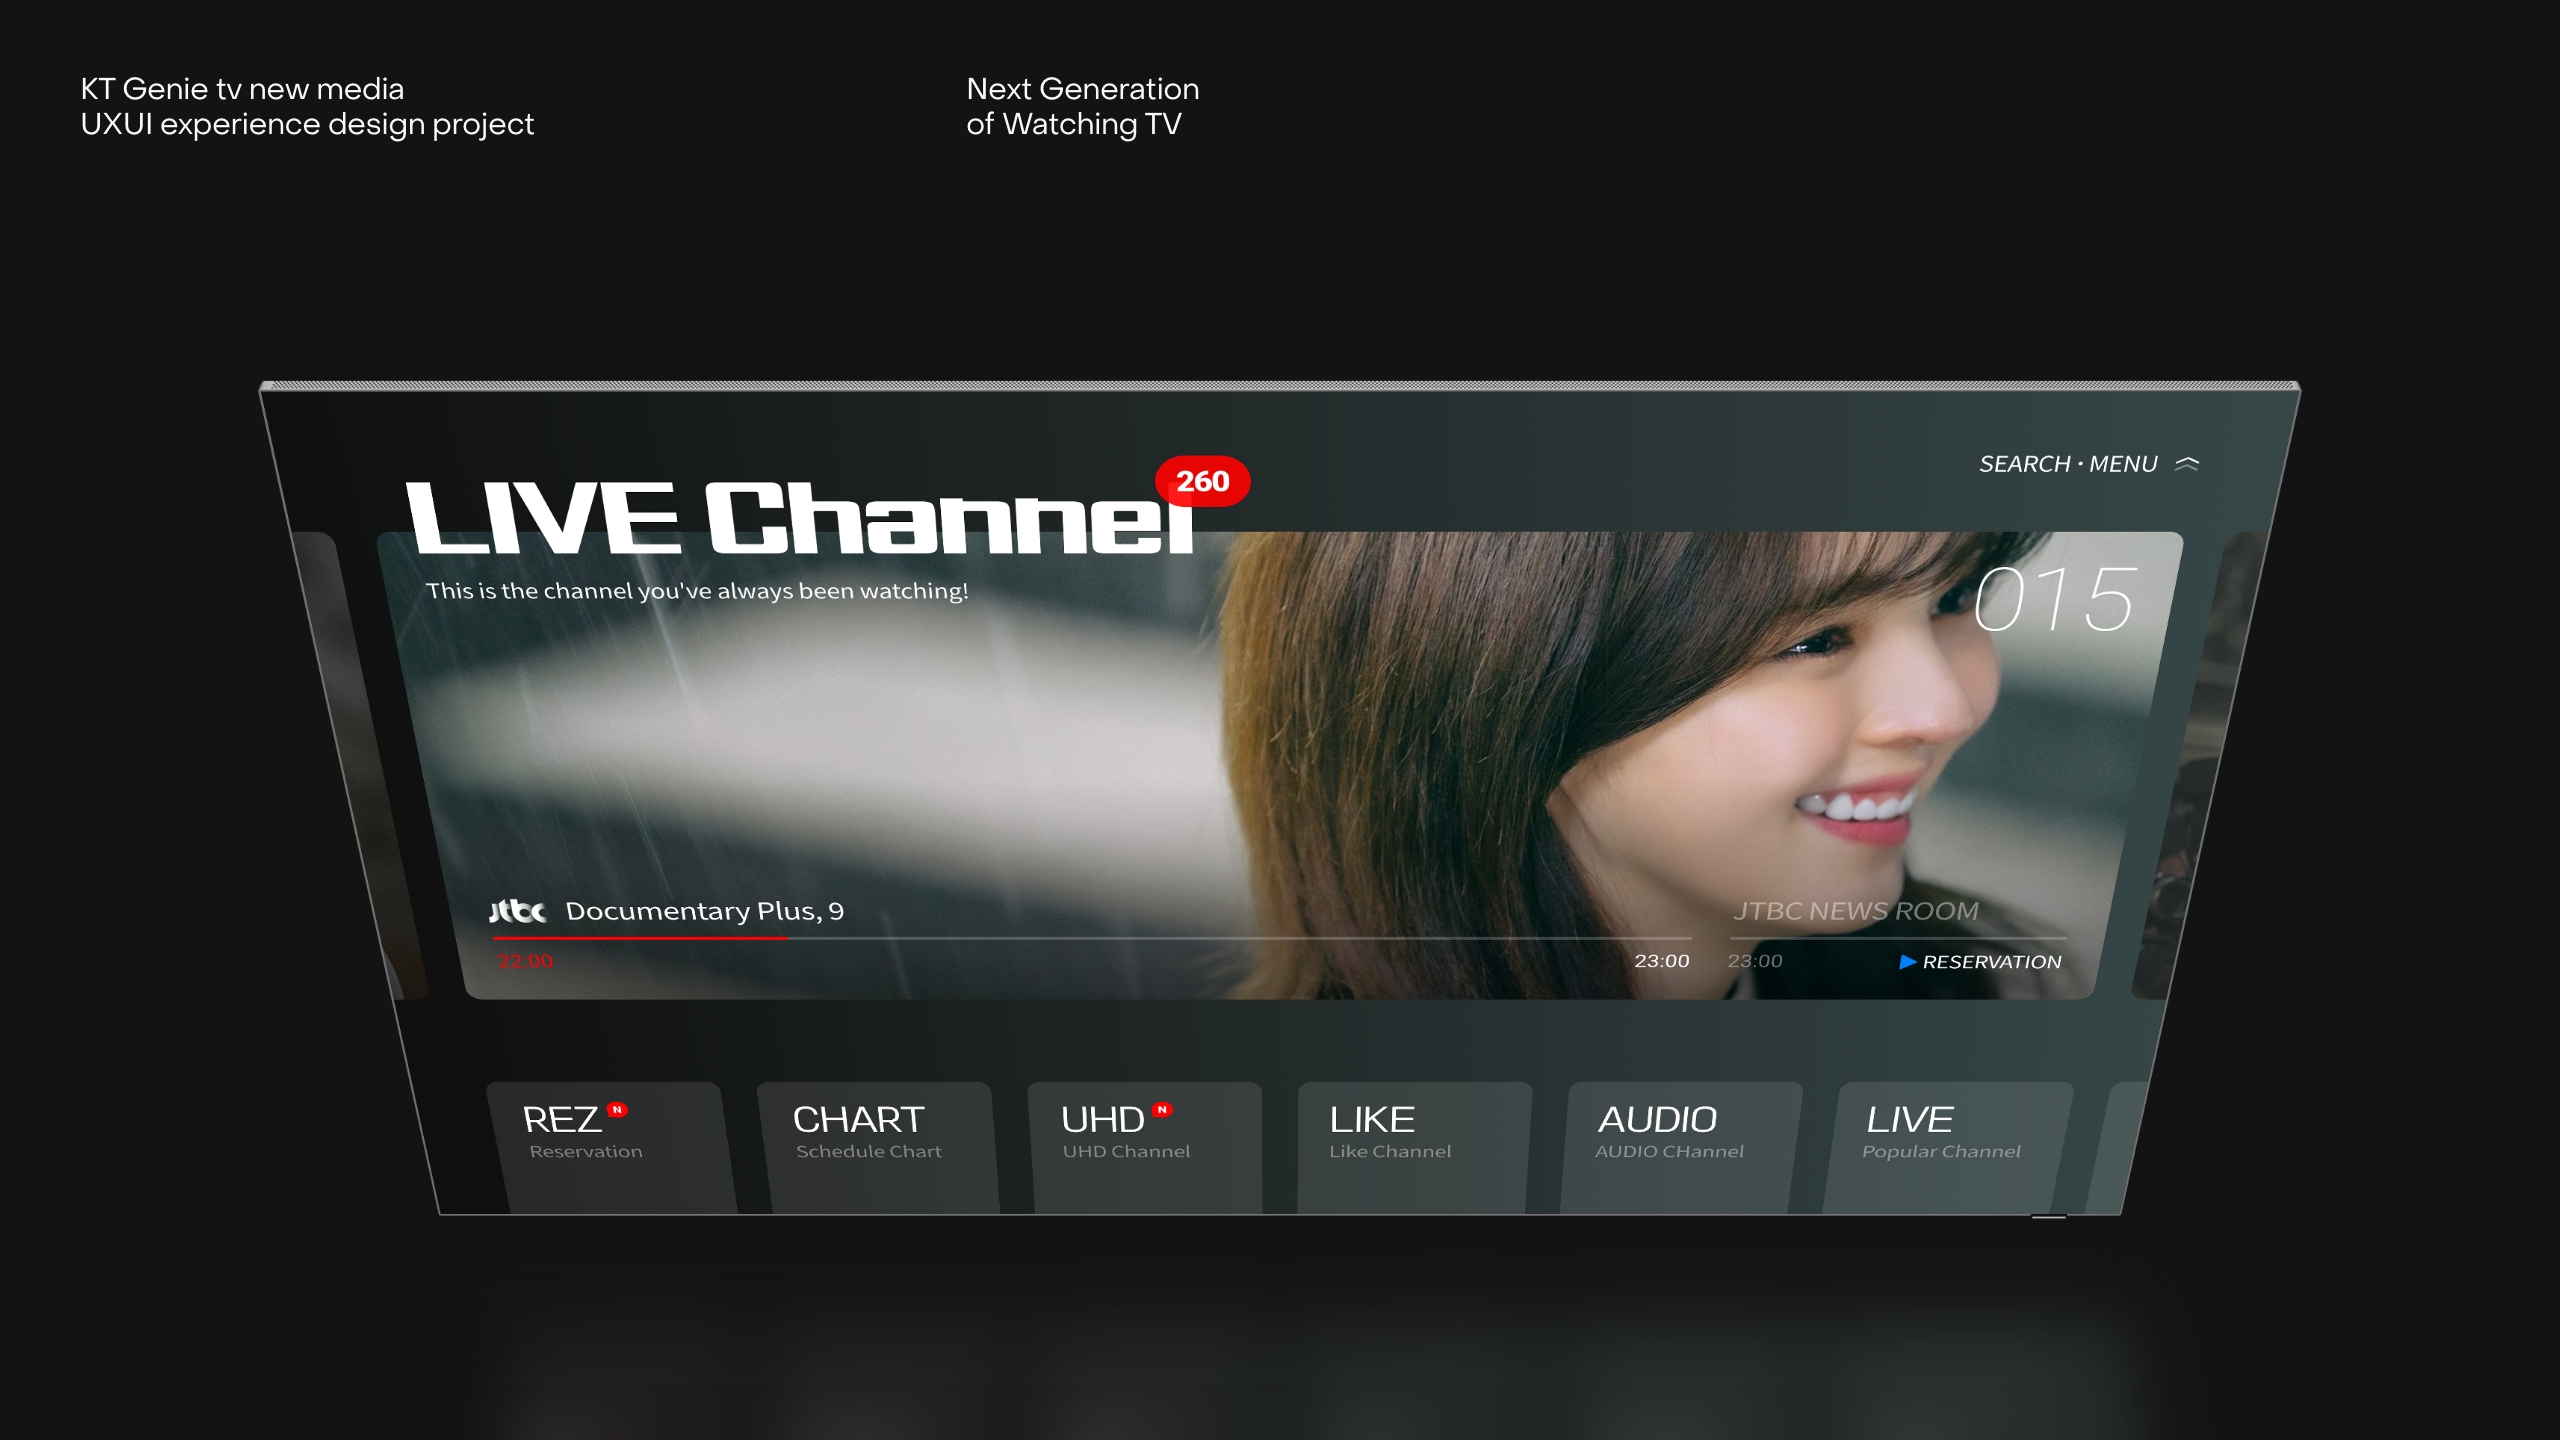
Task: Click the red 260 channel count badge
Action: tap(1202, 481)
